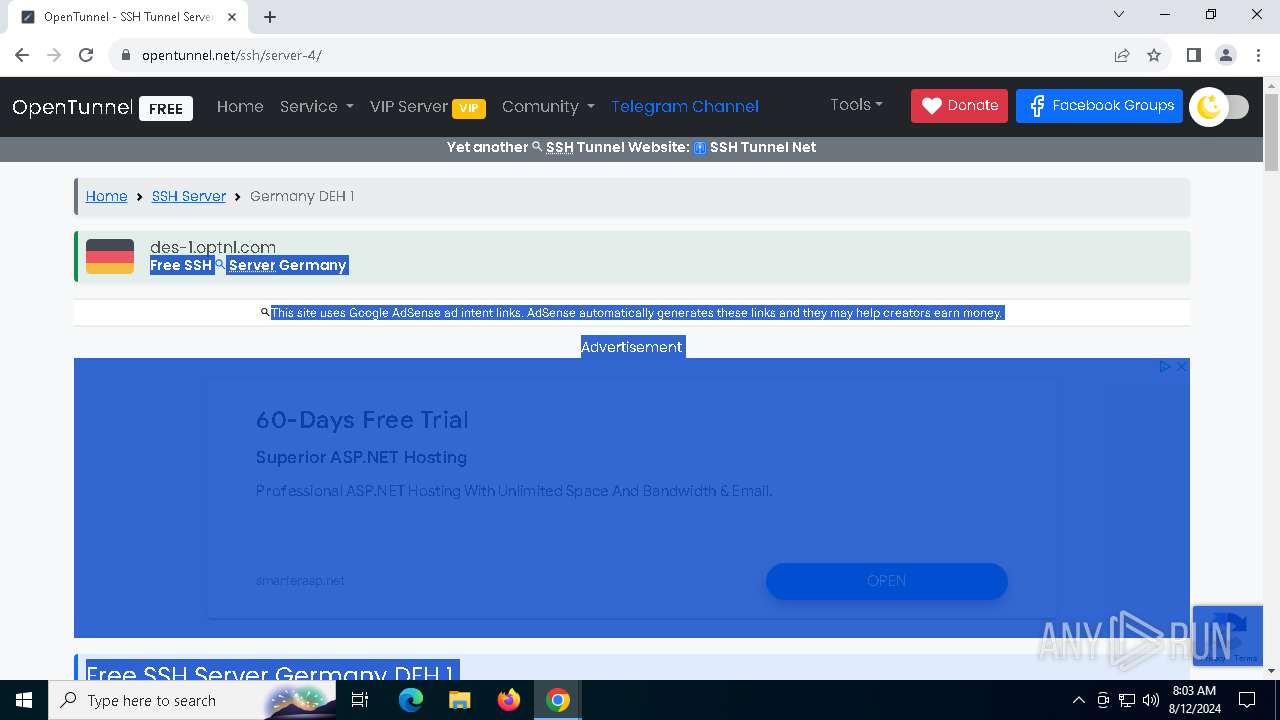This screenshot has height=720, width=1280.
Task: Open the browser side panel
Action: point(1193,55)
